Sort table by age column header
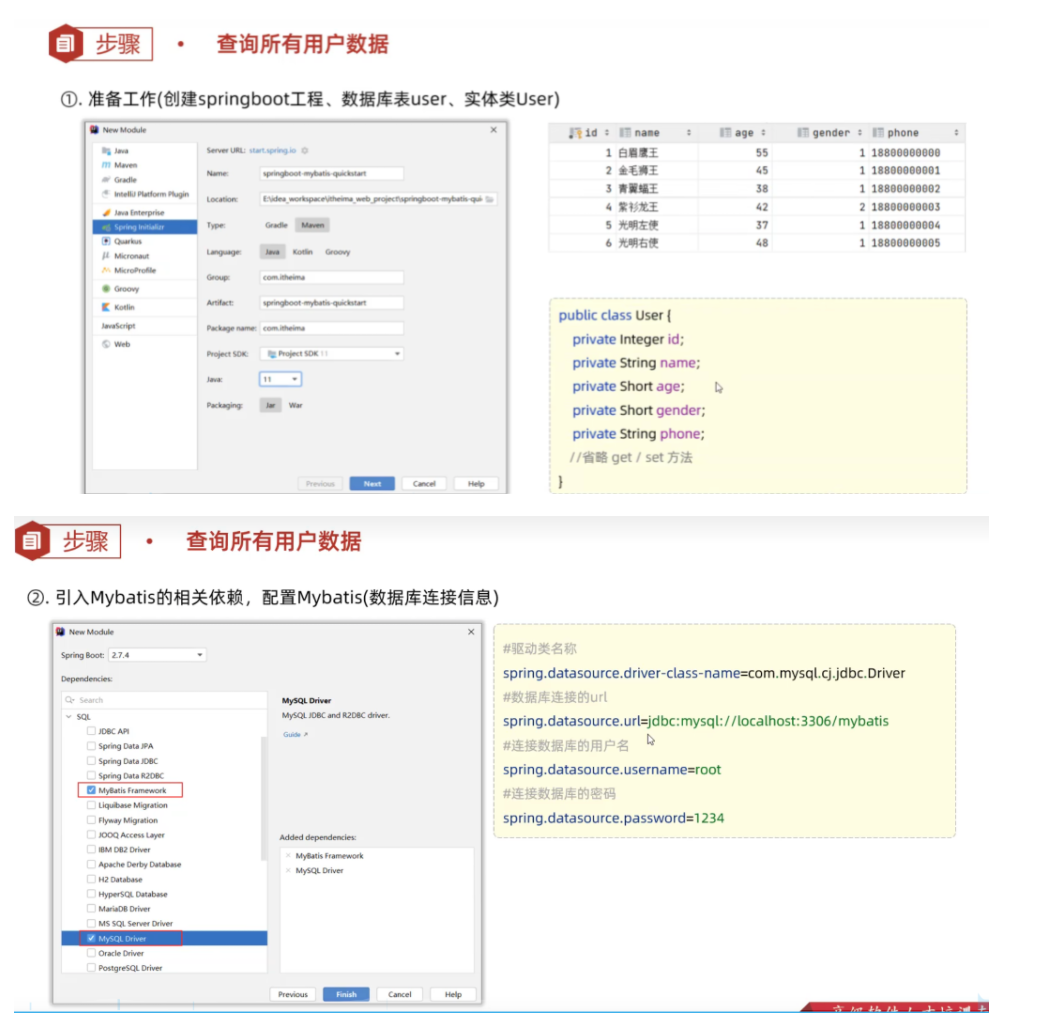The height and width of the screenshot is (1021, 1040). 743,133
